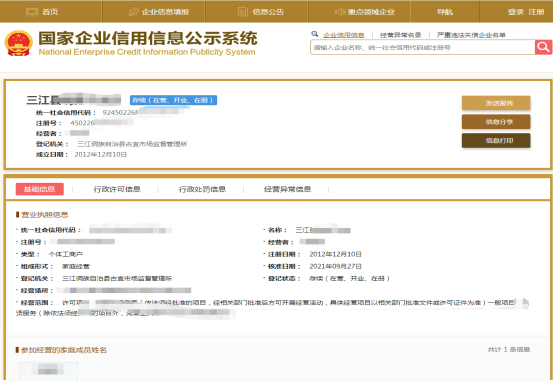Click the small blue magnifier above search box
Screen dimensions: 554x382
click(x=314, y=34)
